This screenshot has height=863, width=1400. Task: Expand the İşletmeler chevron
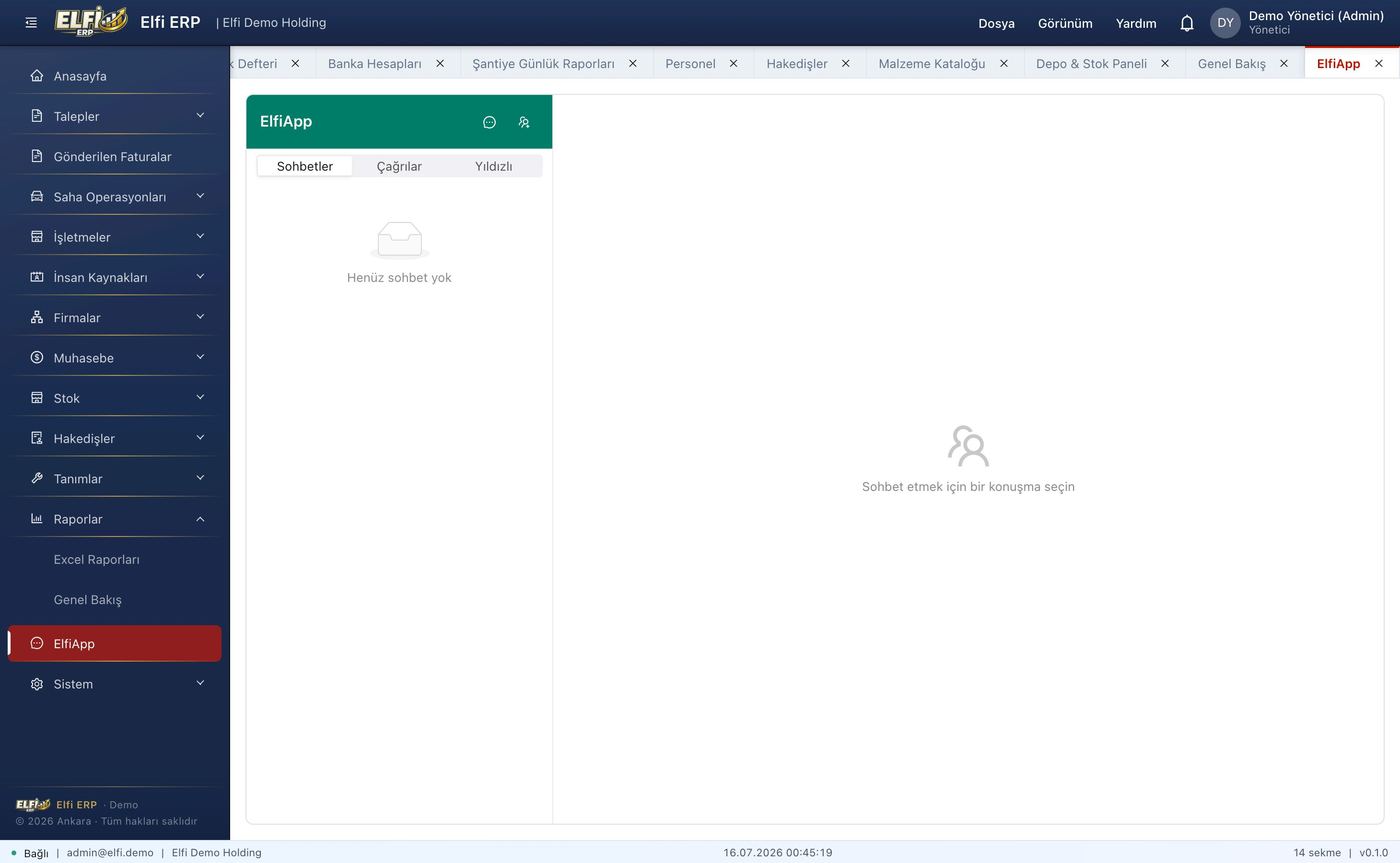(200, 236)
